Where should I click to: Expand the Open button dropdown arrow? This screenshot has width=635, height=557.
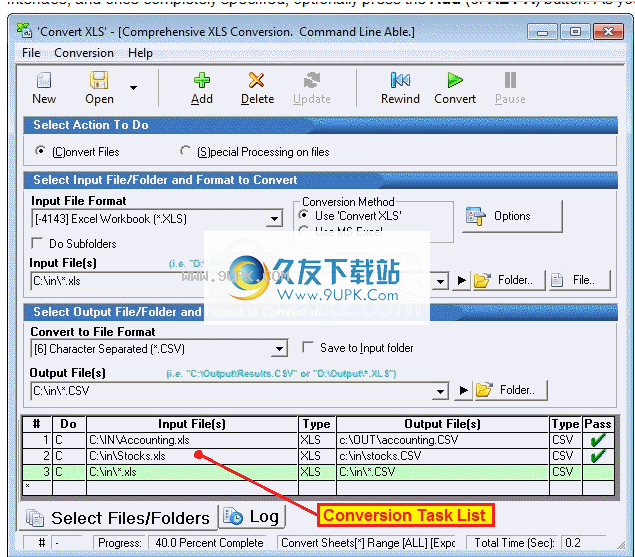(133, 87)
